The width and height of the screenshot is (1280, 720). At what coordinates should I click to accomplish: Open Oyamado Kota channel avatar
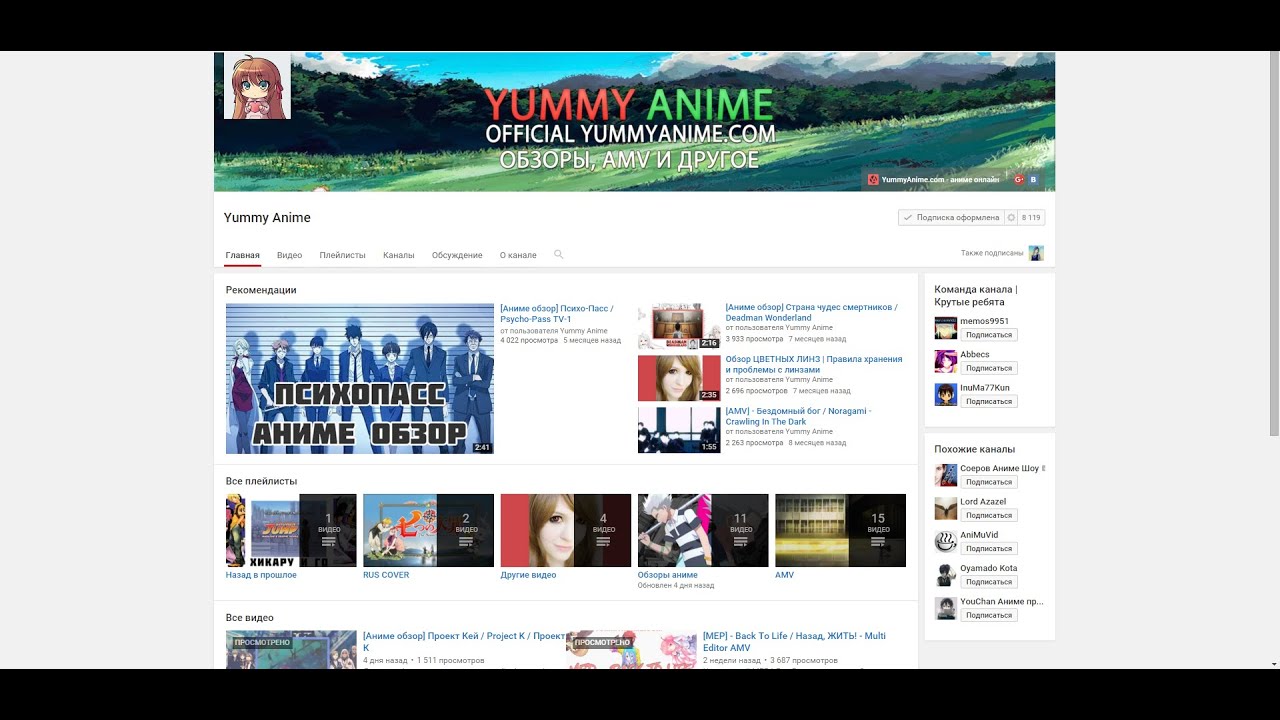click(x=945, y=575)
